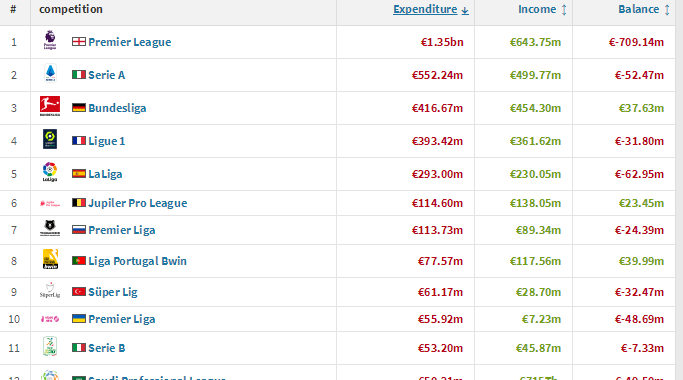Image resolution: width=683 pixels, height=380 pixels.
Task: Sort table by Balance column
Action: tap(644, 9)
